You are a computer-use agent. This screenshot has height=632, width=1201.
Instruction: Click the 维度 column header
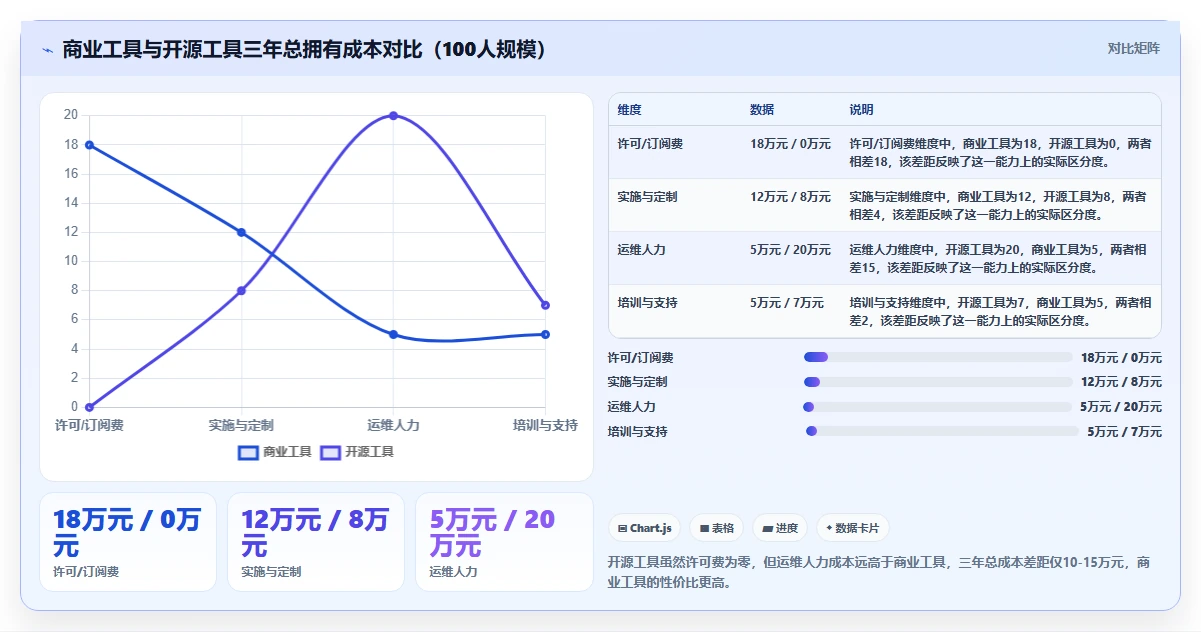(x=630, y=110)
